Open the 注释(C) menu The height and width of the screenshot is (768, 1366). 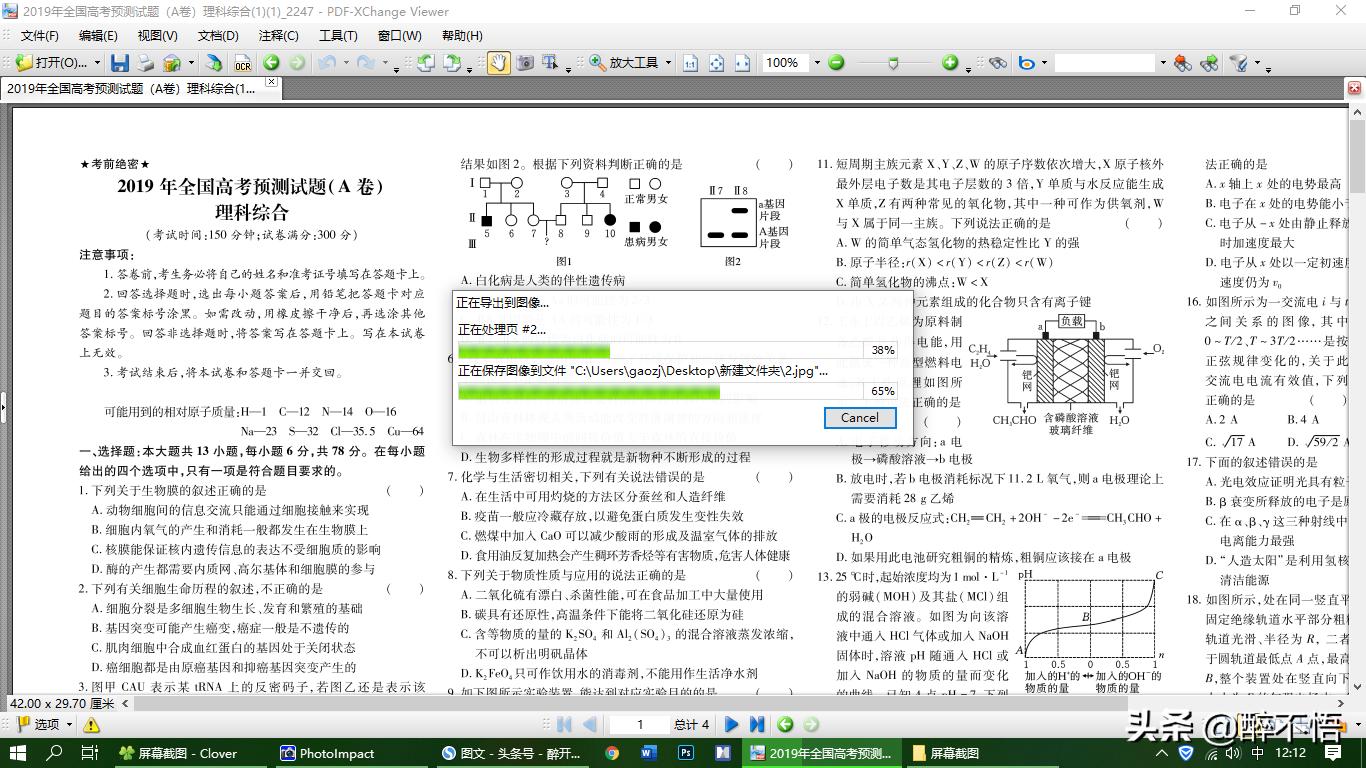[278, 35]
